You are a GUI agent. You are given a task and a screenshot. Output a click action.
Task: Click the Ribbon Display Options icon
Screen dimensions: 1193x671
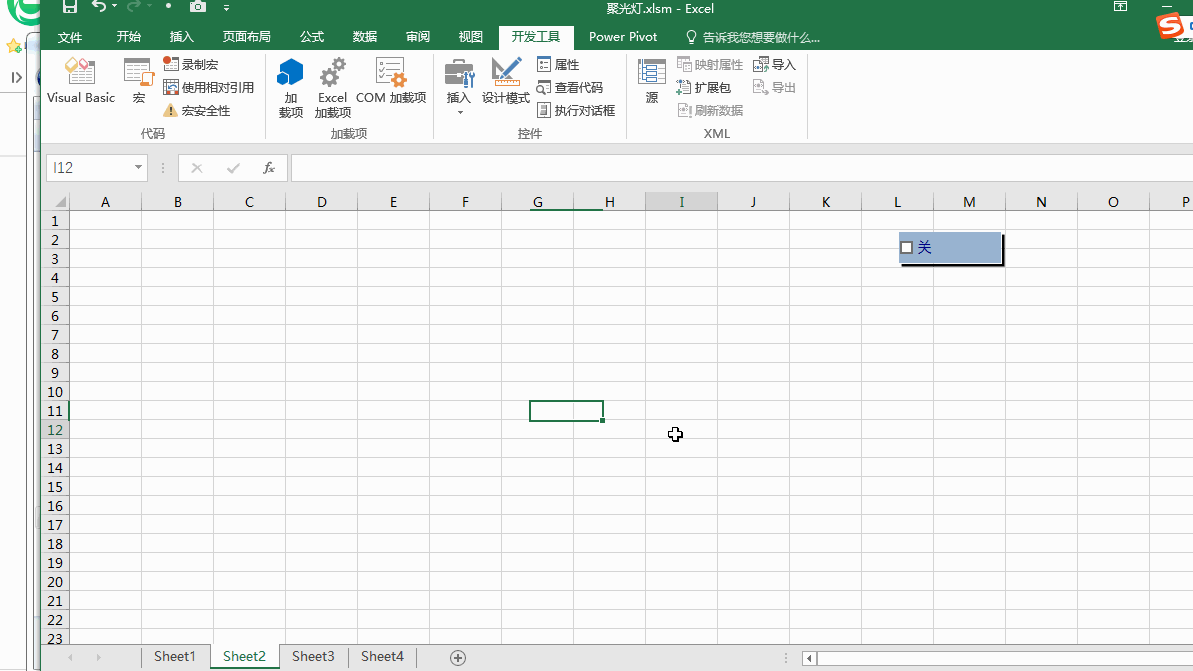[1120, 6]
